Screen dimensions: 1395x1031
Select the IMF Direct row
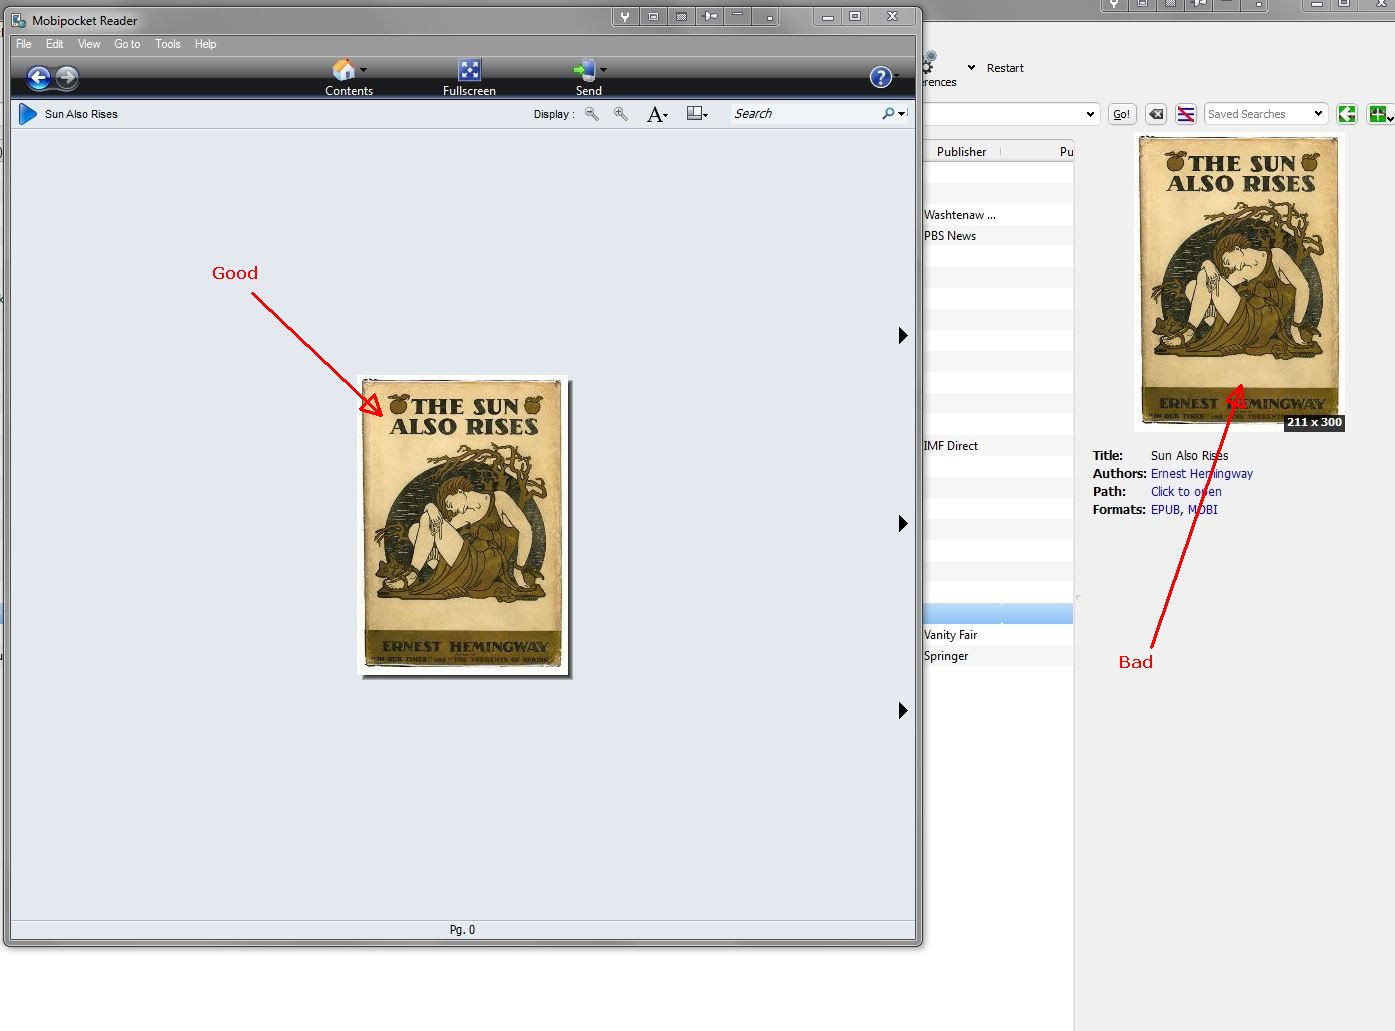point(998,446)
